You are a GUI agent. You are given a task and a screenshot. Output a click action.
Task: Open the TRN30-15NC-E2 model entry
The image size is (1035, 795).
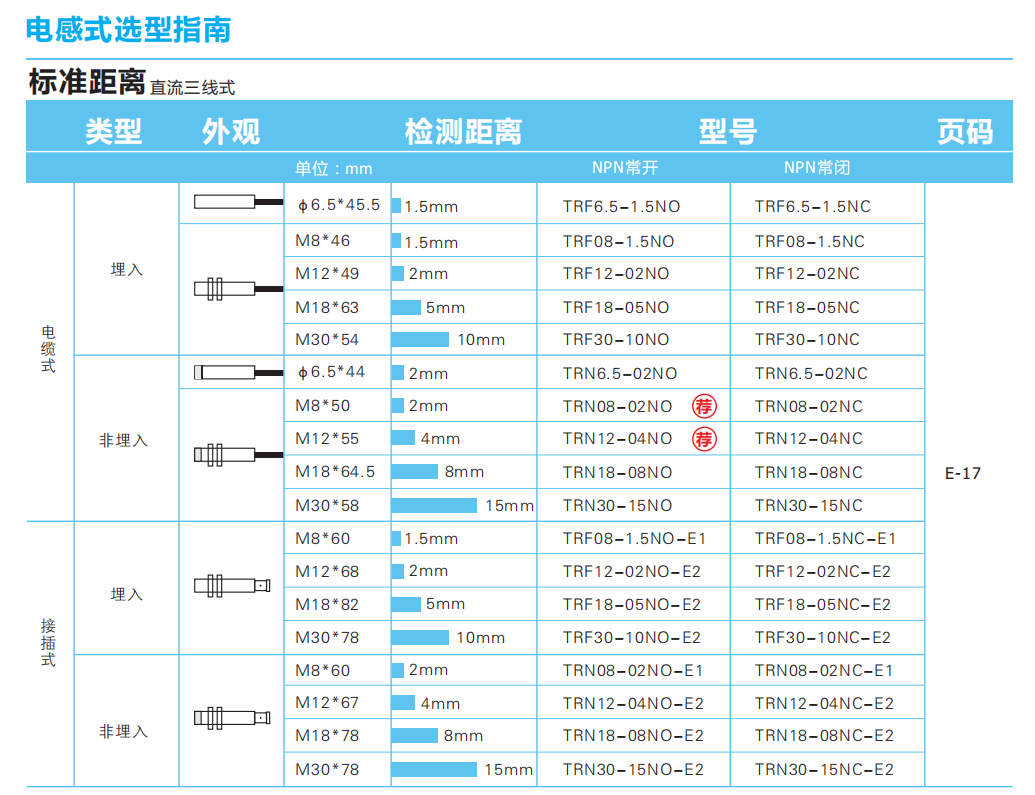[x=824, y=769]
